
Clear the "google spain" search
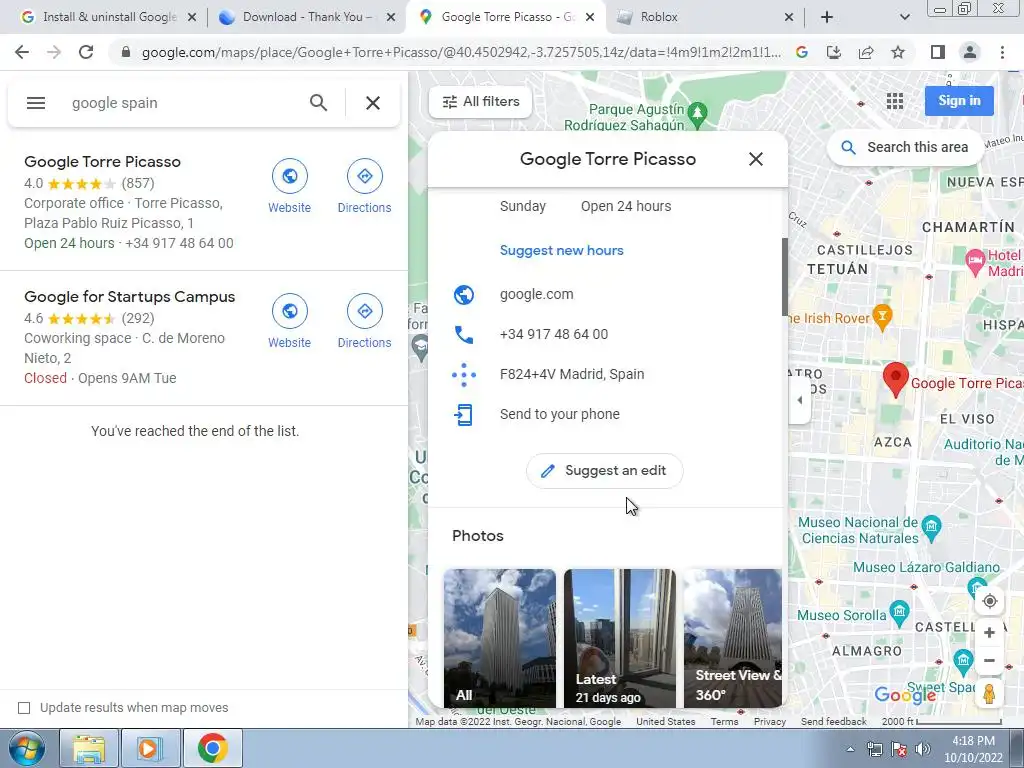pyautogui.click(x=372, y=103)
